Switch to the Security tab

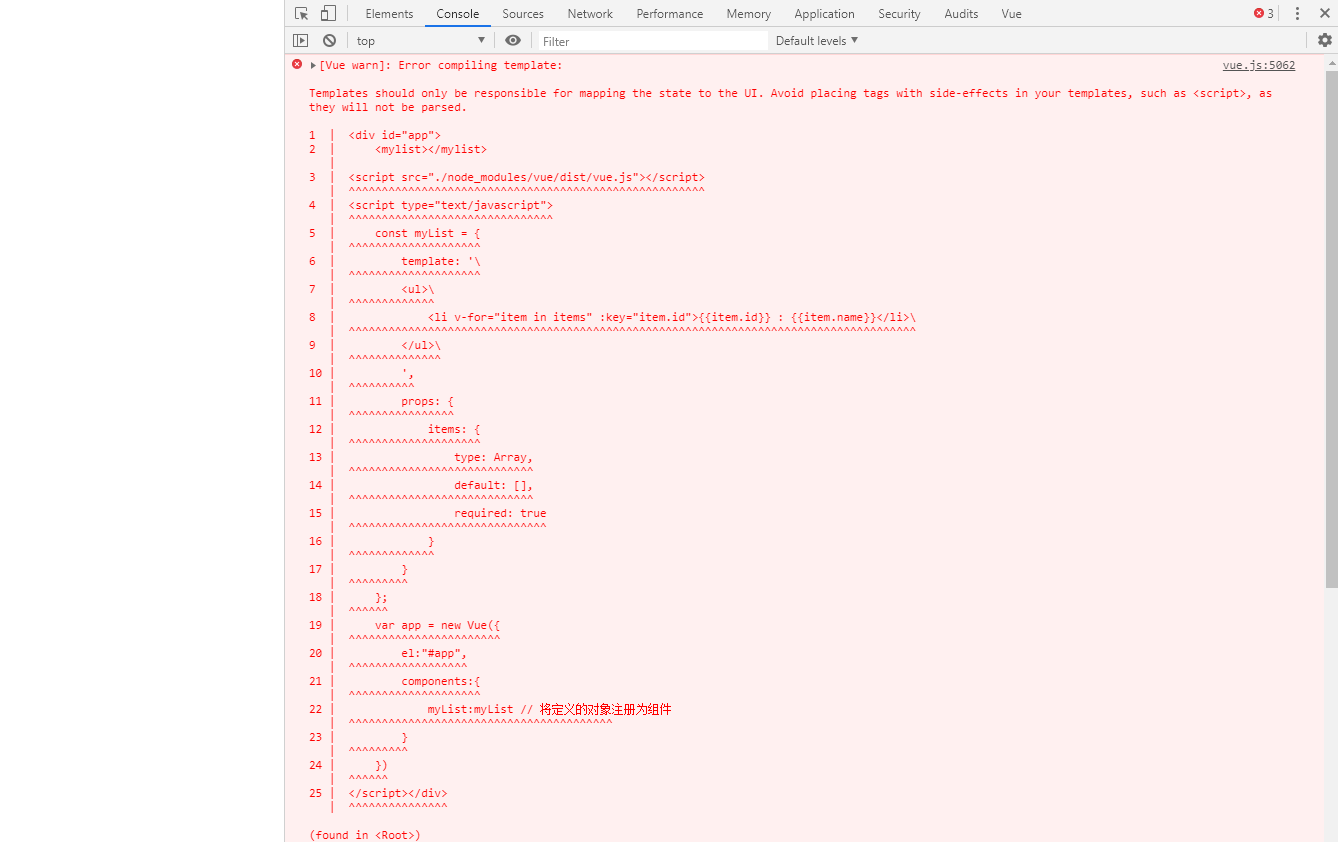[899, 14]
